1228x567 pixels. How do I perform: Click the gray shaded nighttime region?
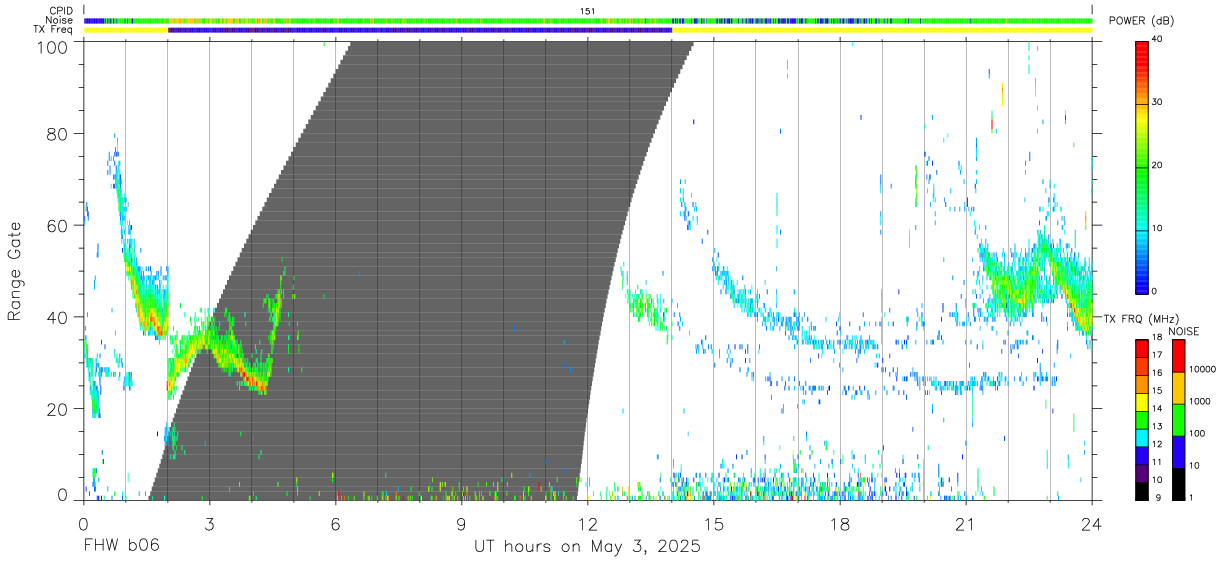(x=420, y=270)
